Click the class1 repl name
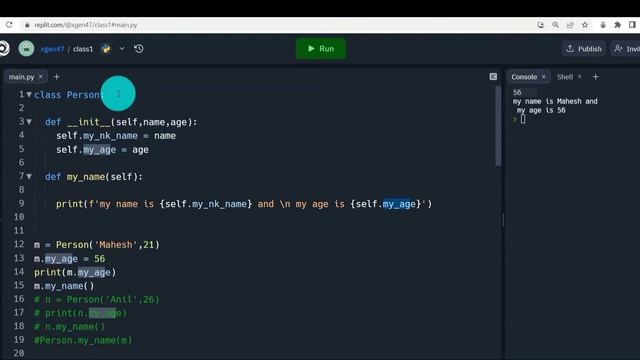The image size is (640, 360). click(x=83, y=49)
